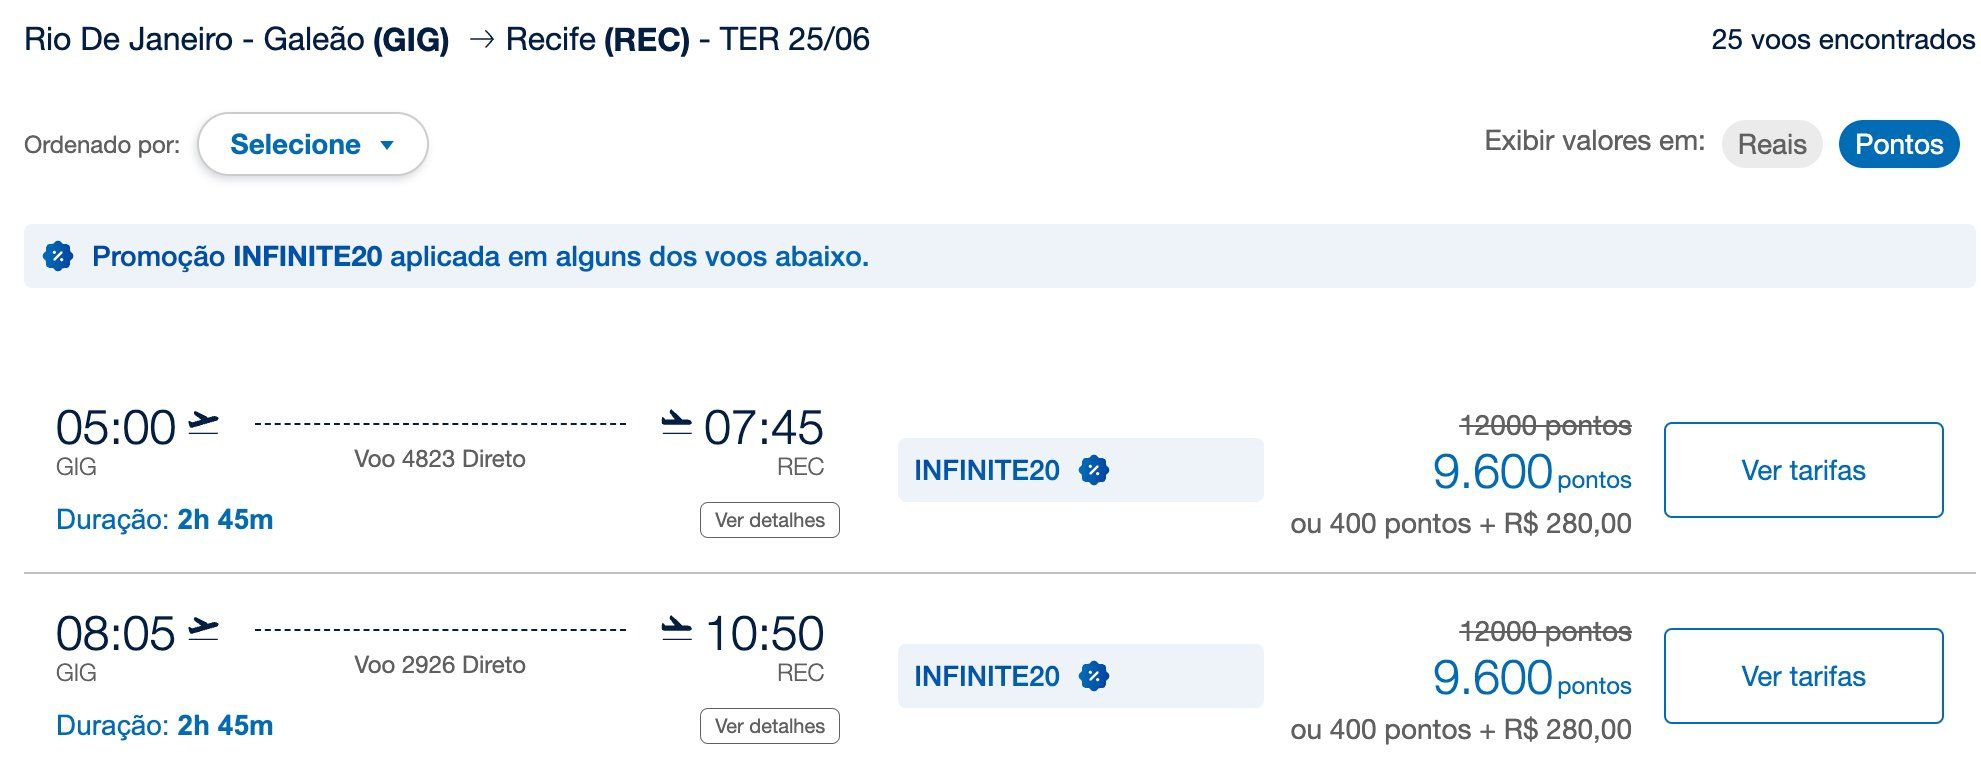
Task: Click discount badge icon on second INFINITE20 tag
Action: pos(1094,676)
